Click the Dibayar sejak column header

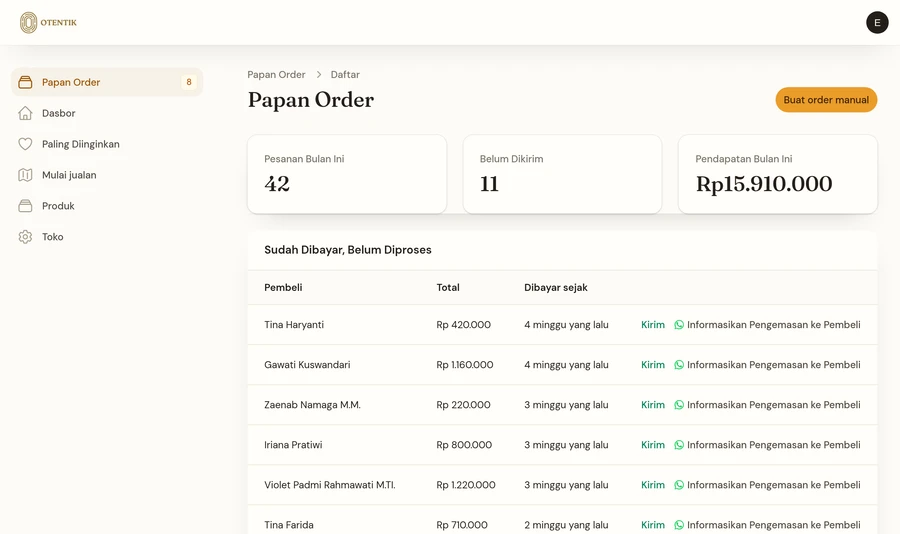point(556,288)
